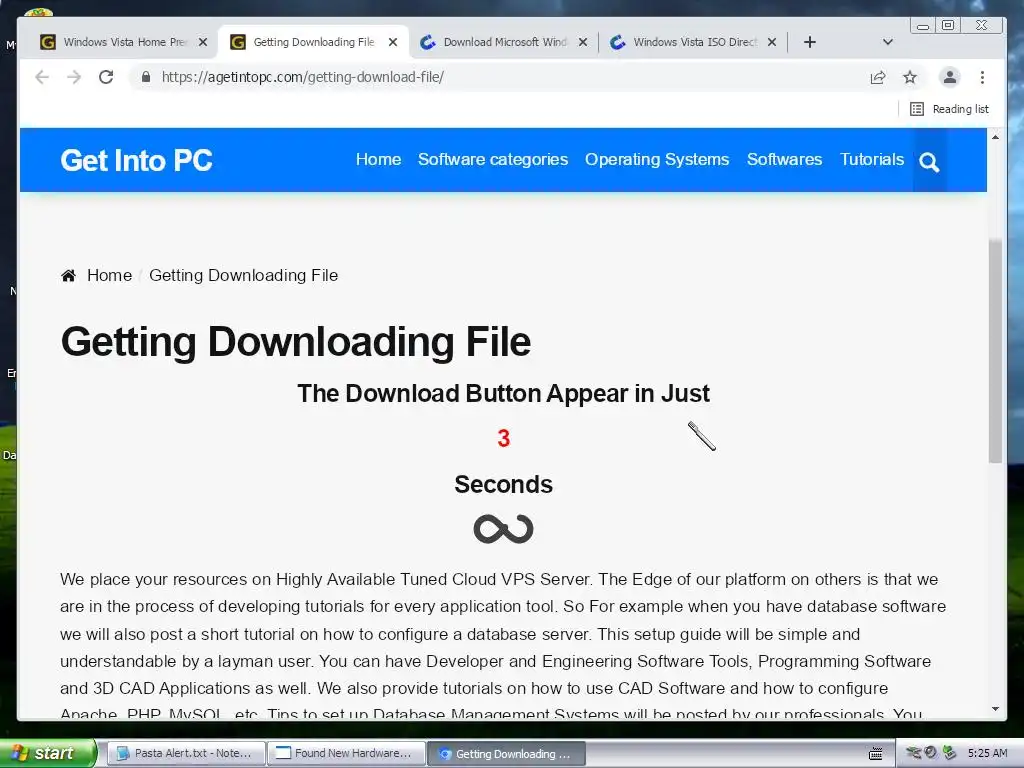Screen dimensions: 1024x768
Task: Click Getting Downloading Chrome taskbar item
Action: tap(506, 754)
